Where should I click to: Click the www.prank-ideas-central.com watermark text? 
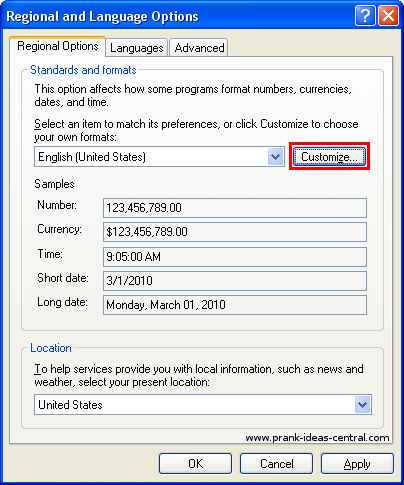317,437
